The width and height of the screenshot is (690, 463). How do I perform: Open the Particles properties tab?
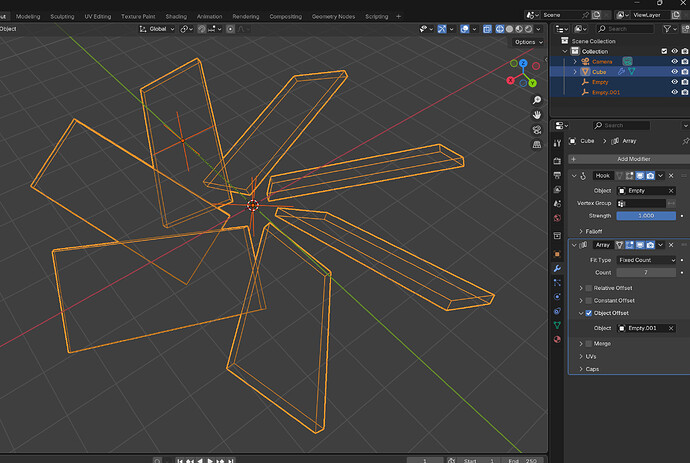(557, 283)
